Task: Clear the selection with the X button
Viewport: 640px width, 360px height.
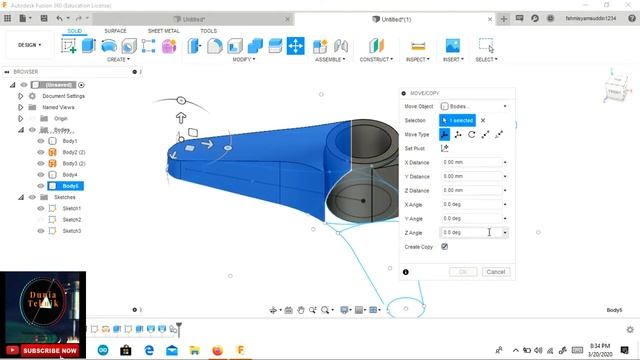Action: [483, 120]
